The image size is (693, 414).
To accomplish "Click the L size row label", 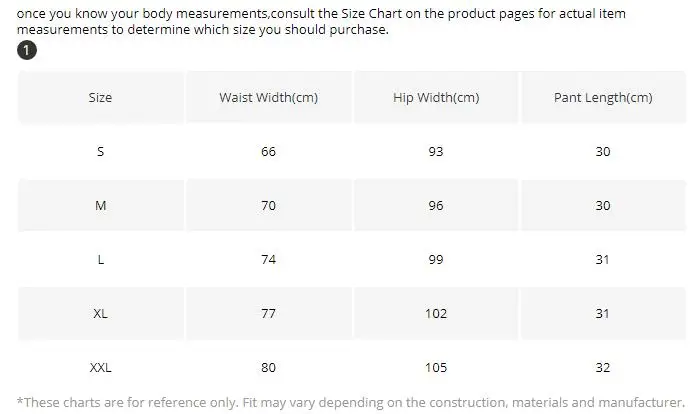I will point(101,259).
